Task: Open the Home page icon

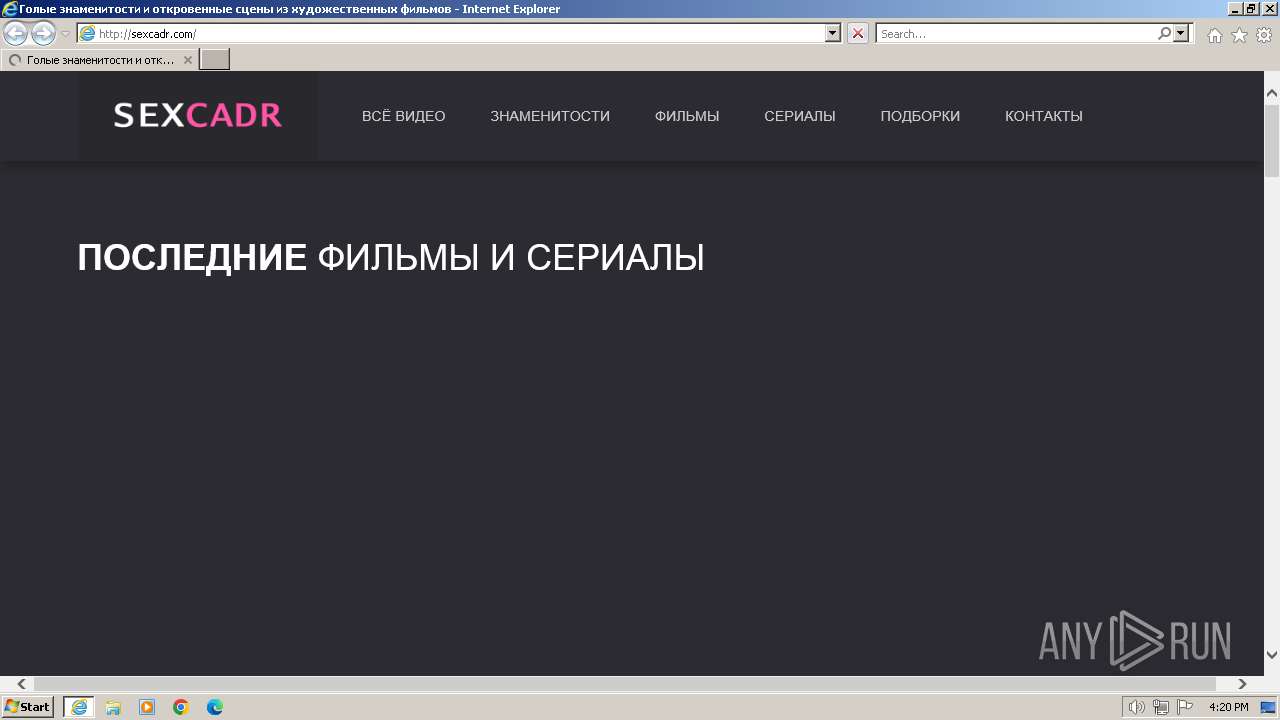Action: pos(1214,35)
